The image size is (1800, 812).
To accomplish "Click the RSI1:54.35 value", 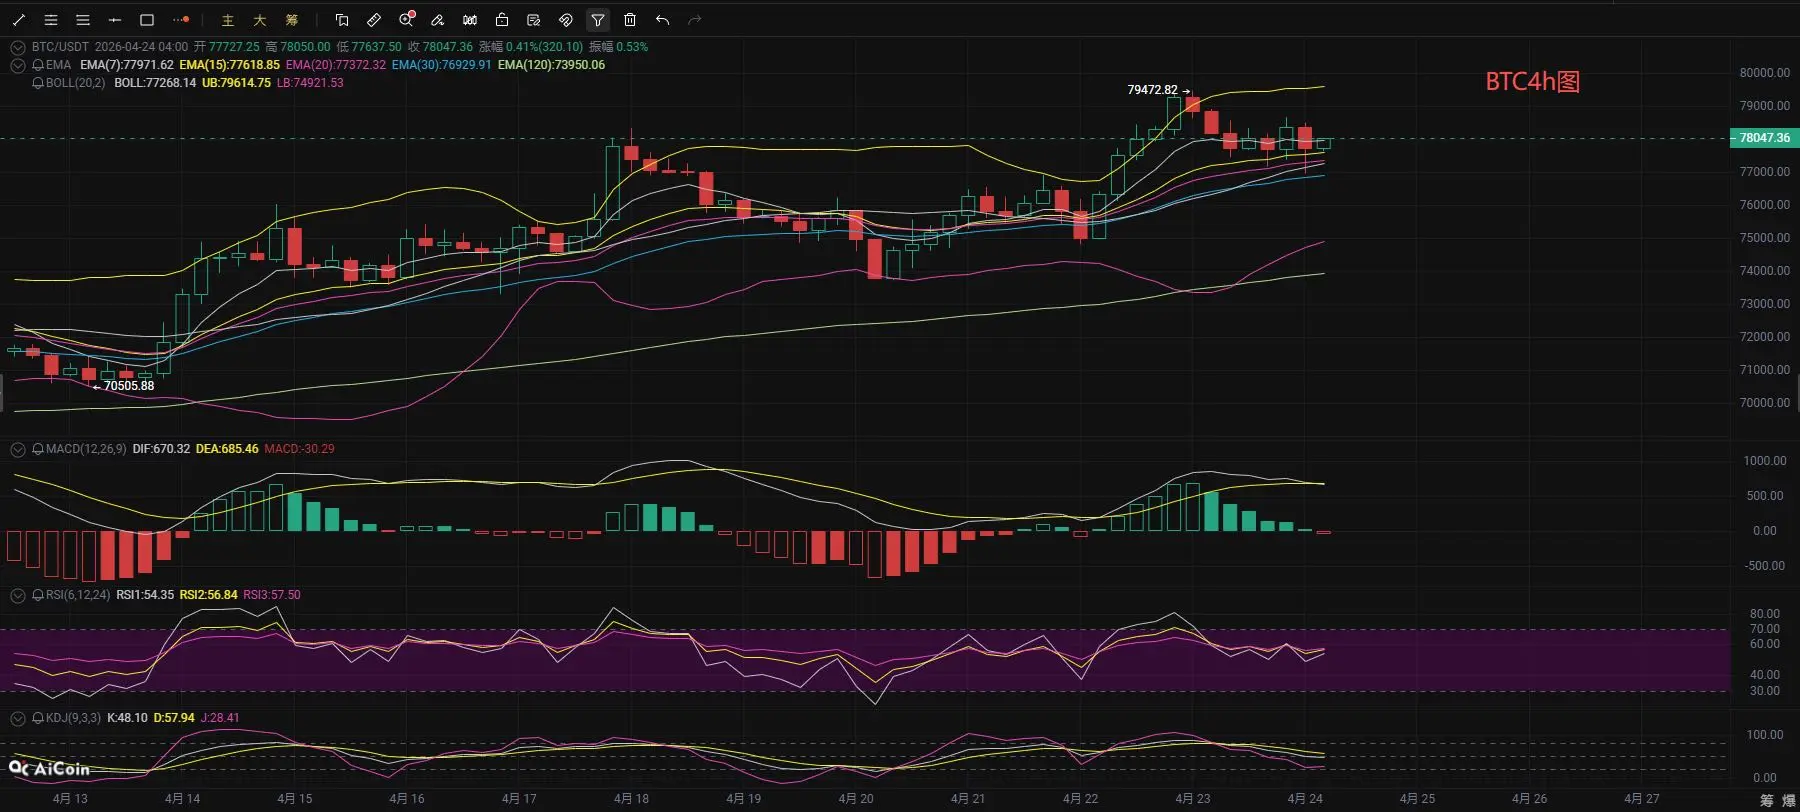I will [x=145, y=595].
